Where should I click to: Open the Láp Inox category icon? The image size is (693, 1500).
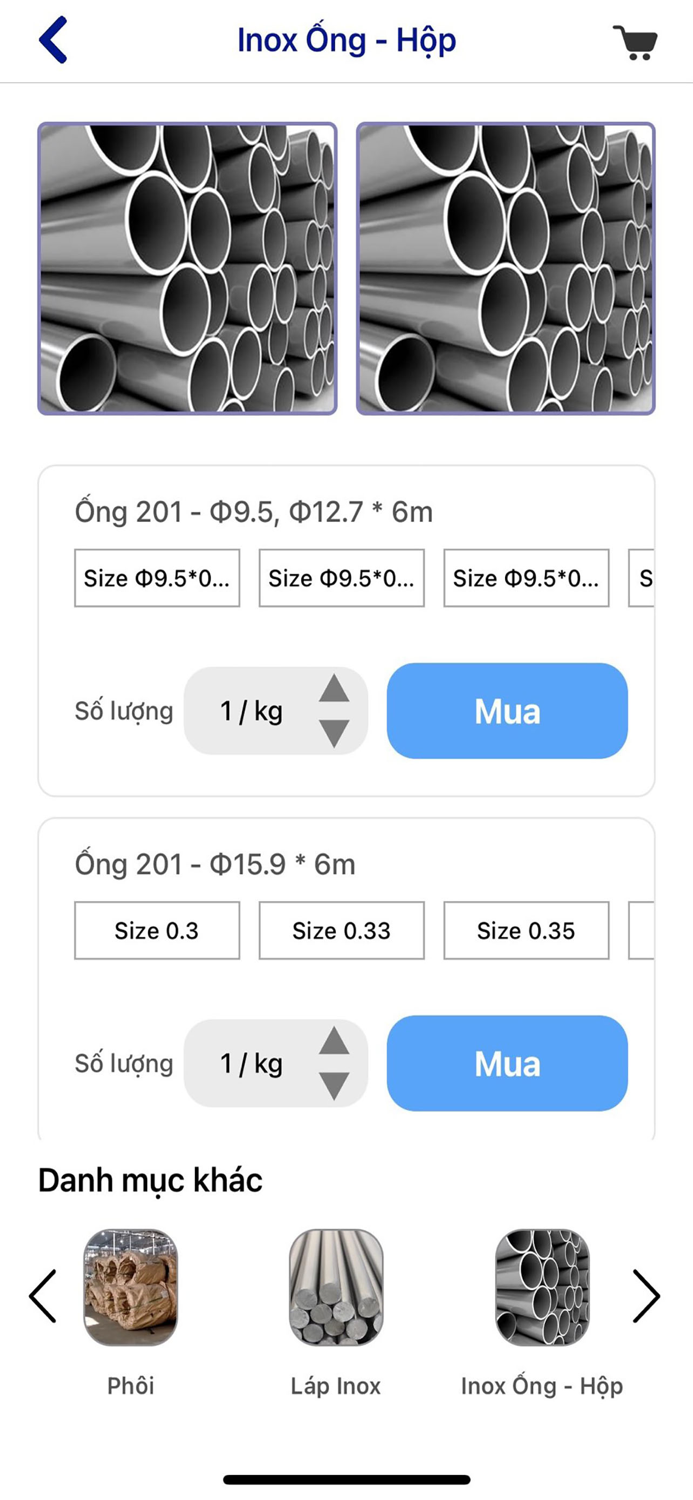click(336, 1287)
